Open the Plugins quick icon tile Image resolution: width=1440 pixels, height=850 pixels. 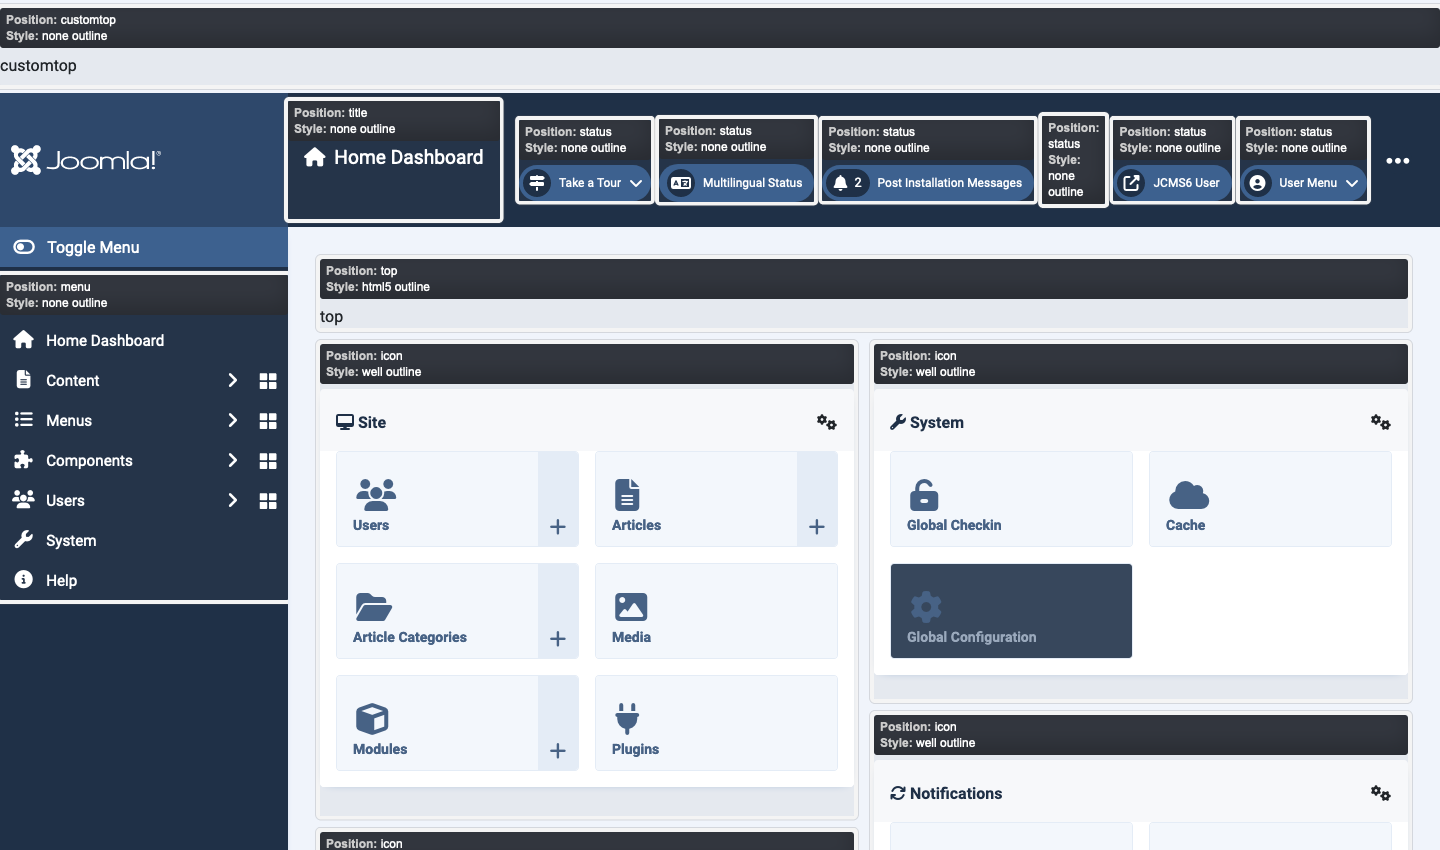(x=716, y=723)
